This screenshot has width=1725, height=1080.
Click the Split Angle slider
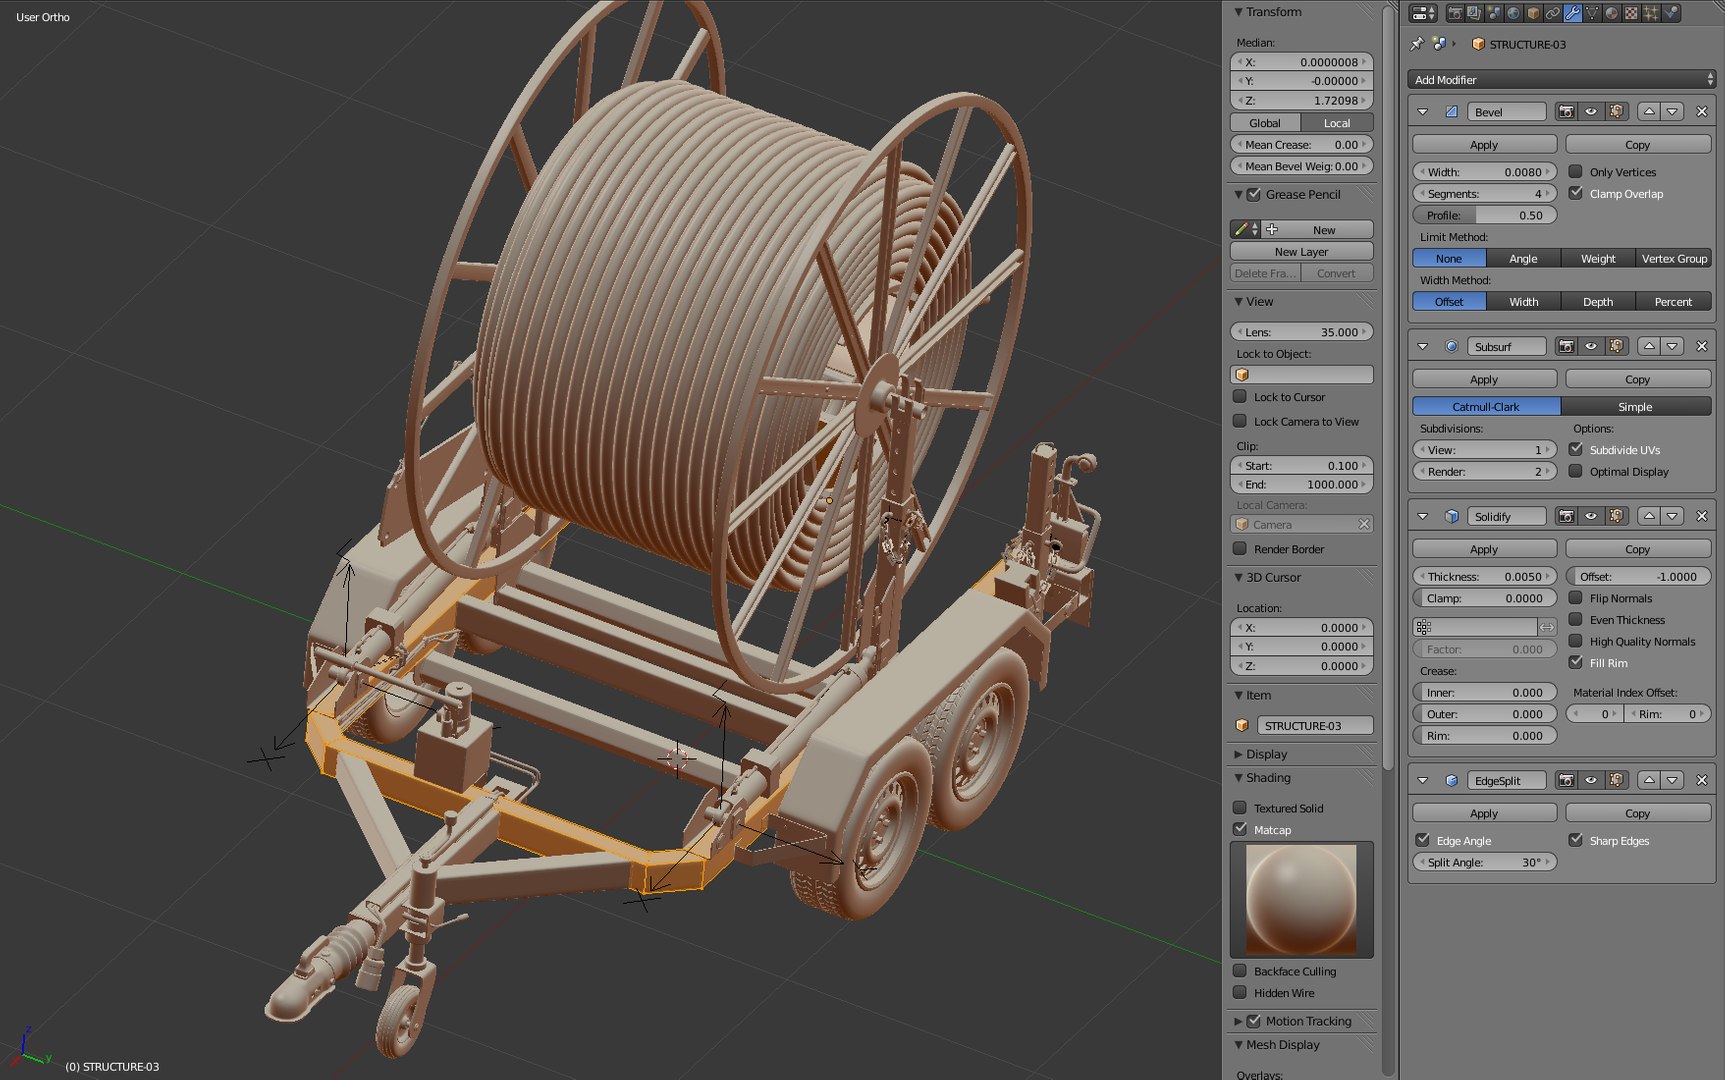pyautogui.click(x=1484, y=862)
